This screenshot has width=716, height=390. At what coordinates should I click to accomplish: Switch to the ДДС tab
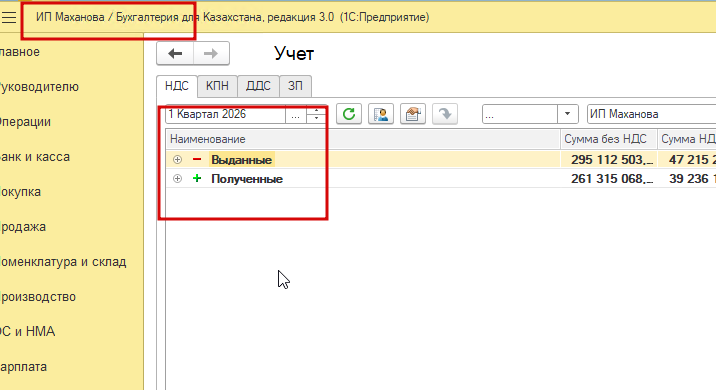[x=258, y=86]
